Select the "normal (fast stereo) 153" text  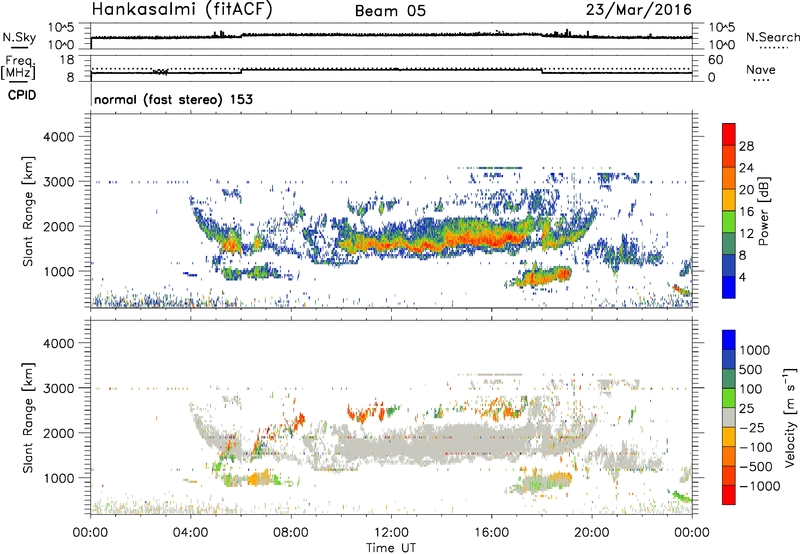[x=173, y=99]
